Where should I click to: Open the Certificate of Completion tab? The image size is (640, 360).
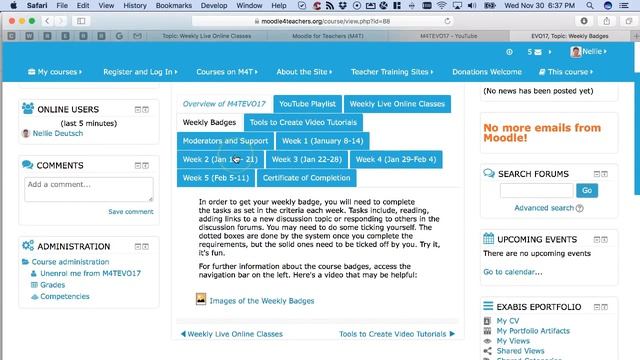[x=306, y=178]
